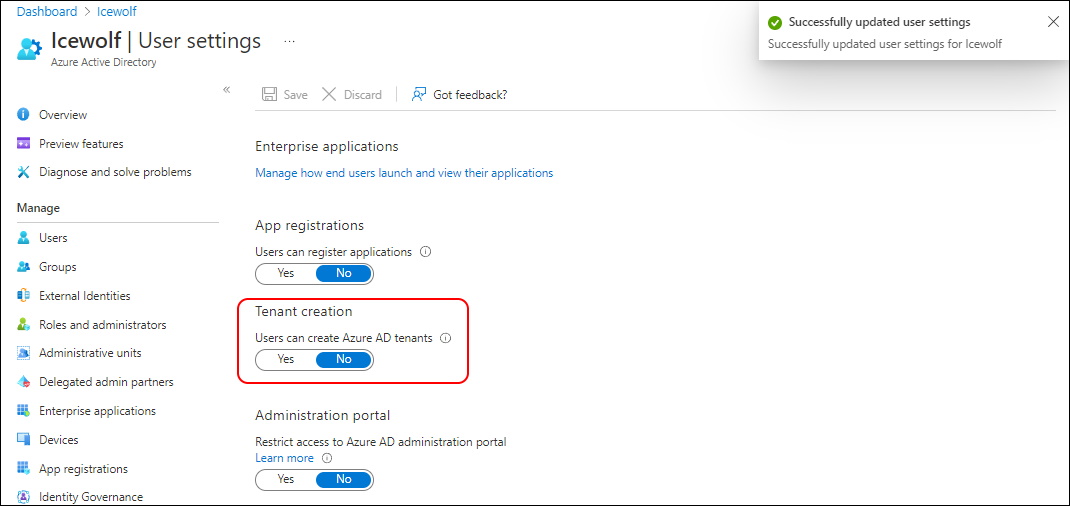Collapse the left navigation sidebar
Screen dimensions: 1070x506
coord(227,90)
